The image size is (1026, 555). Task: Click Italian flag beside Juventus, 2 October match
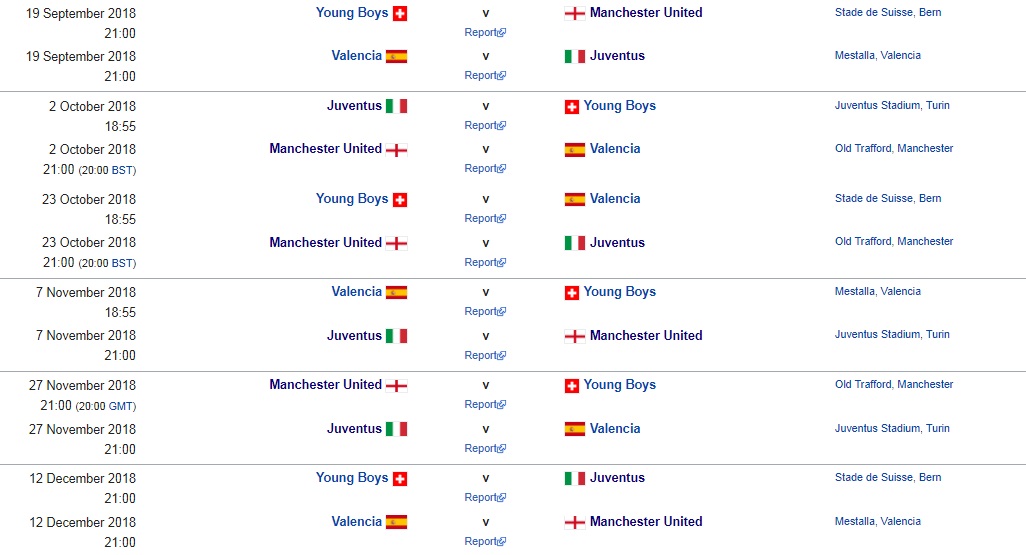pyautogui.click(x=396, y=107)
